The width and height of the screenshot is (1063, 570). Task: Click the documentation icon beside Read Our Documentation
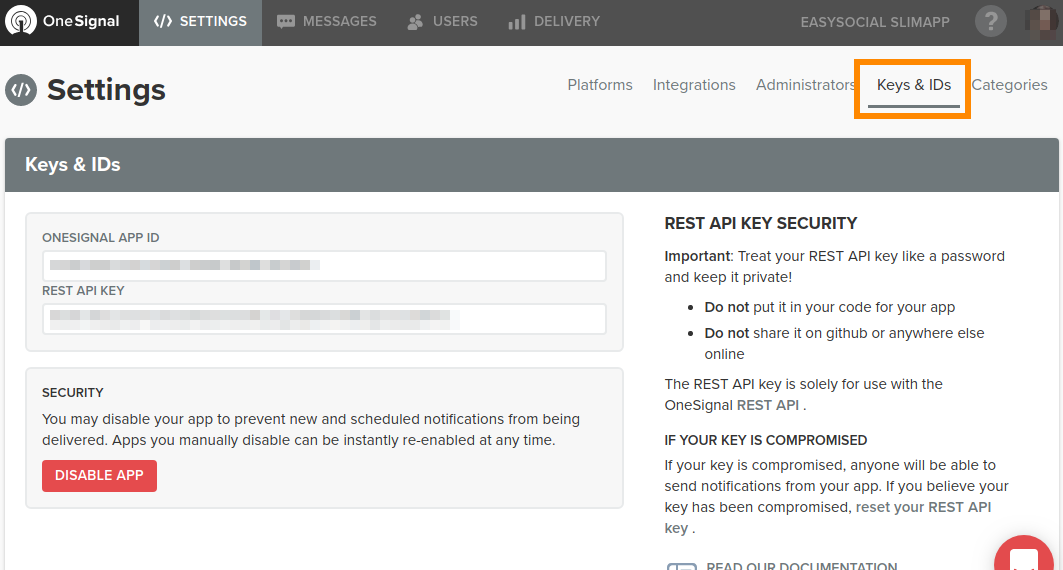coord(681,566)
